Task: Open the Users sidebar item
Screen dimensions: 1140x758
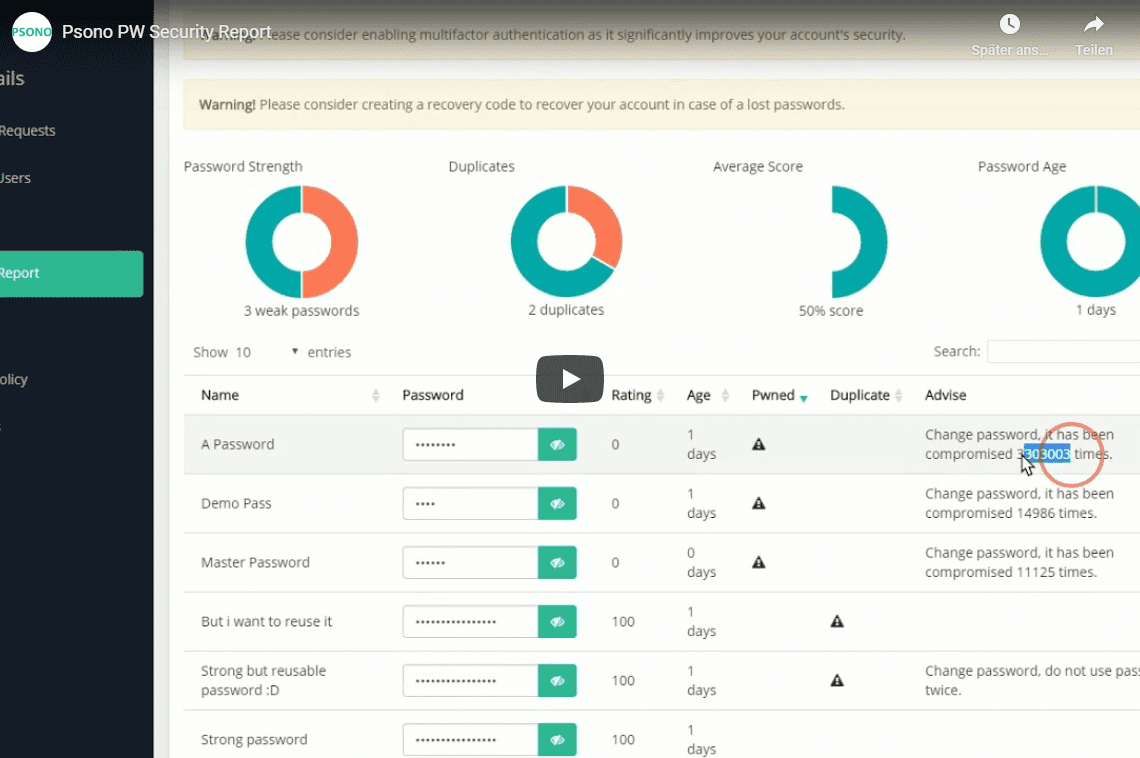Action: coord(15,178)
